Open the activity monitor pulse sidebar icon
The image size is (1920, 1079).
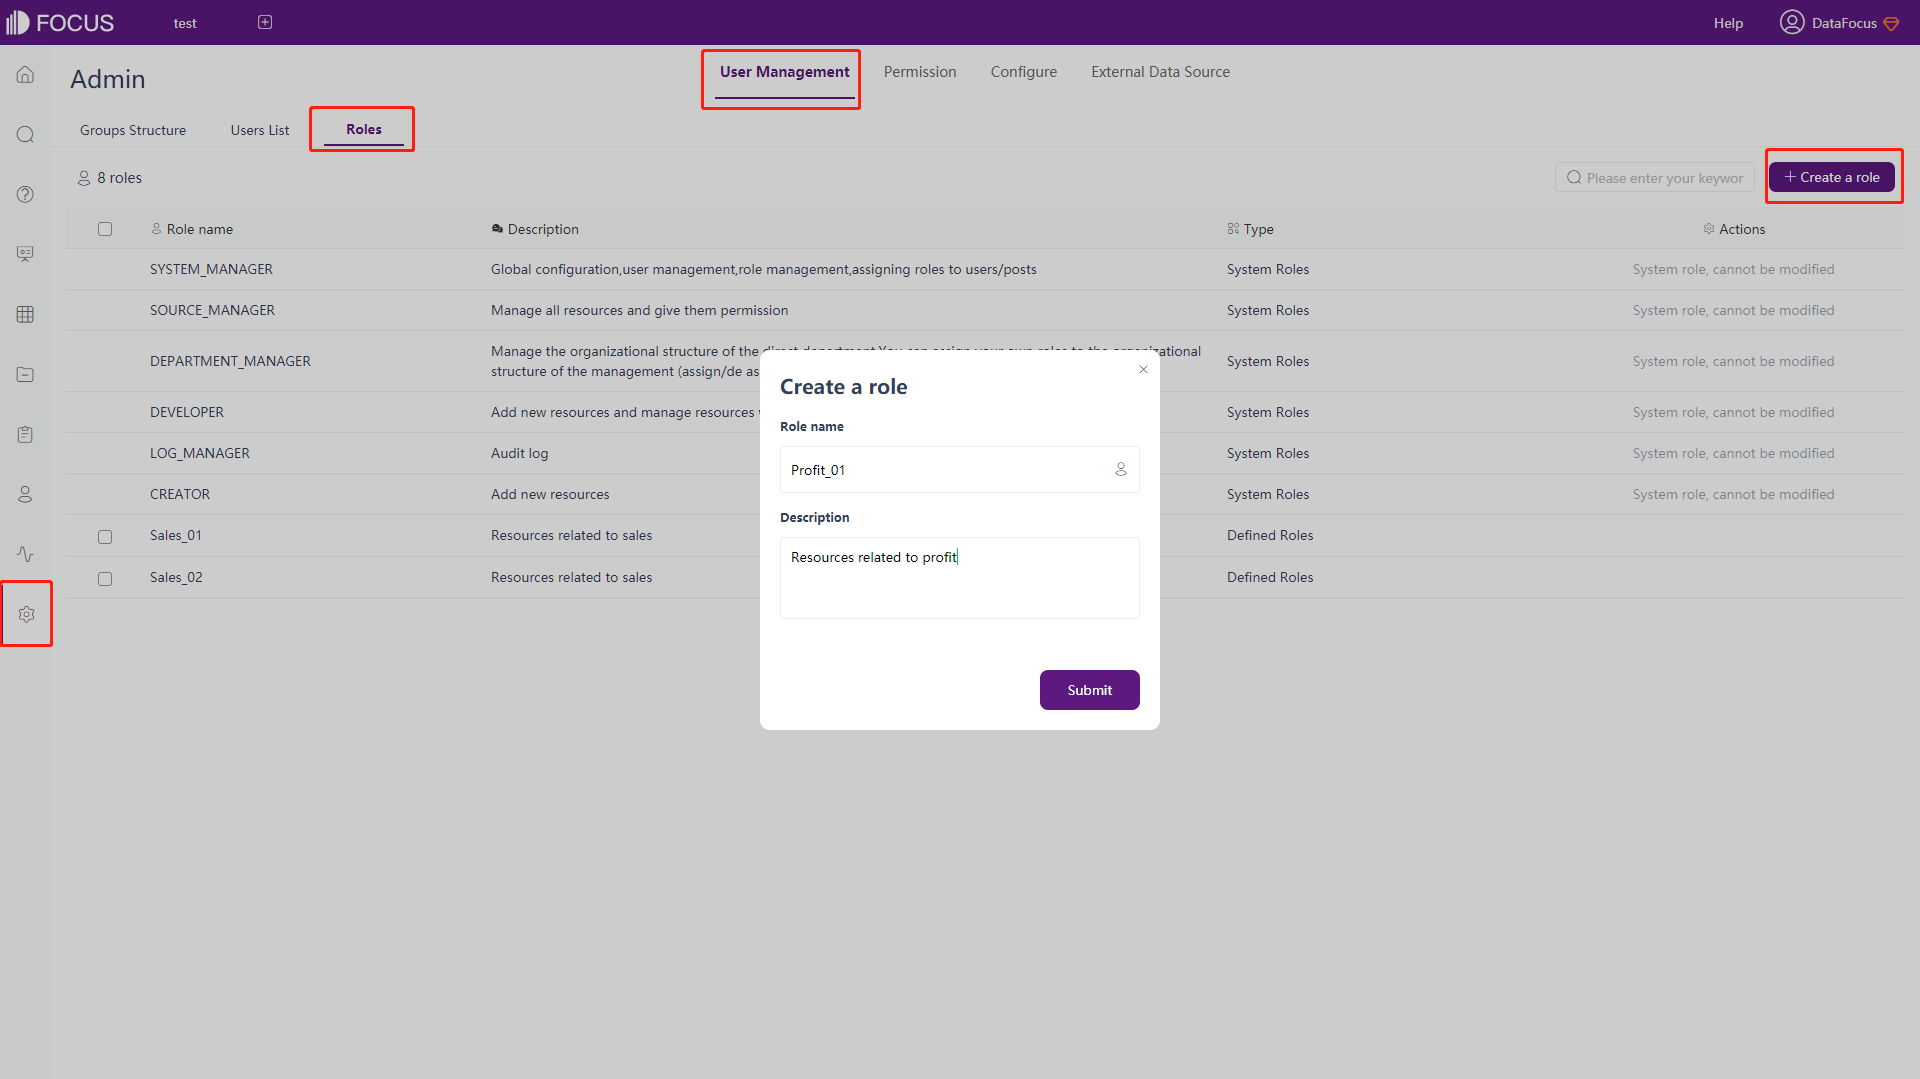pyautogui.click(x=25, y=554)
